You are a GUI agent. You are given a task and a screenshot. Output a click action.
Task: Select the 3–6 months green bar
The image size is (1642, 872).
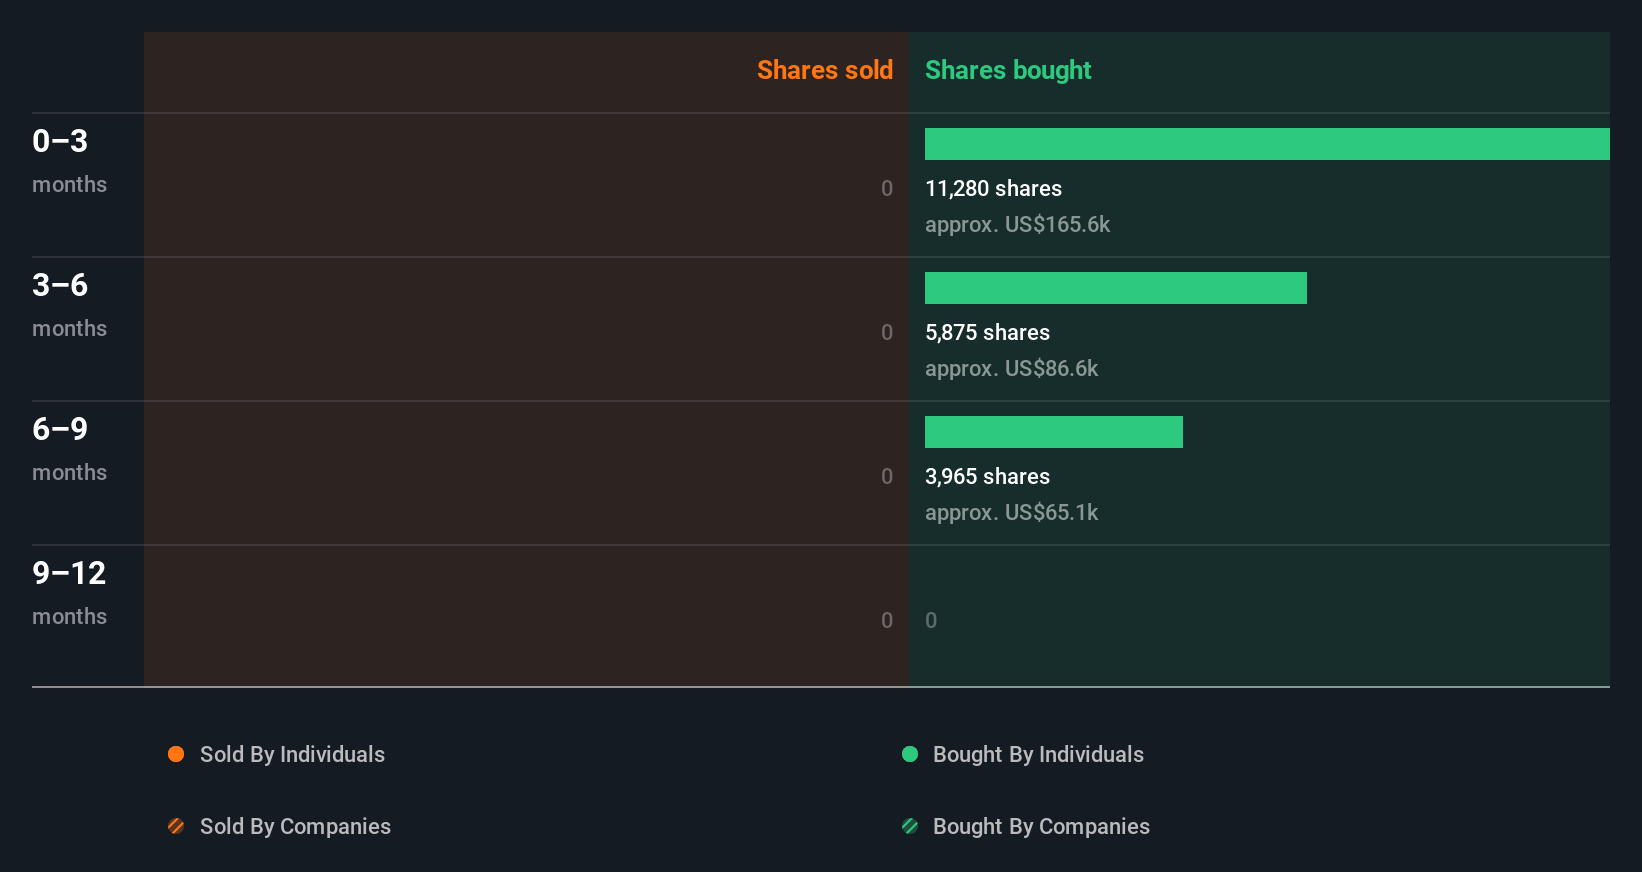tap(1116, 288)
